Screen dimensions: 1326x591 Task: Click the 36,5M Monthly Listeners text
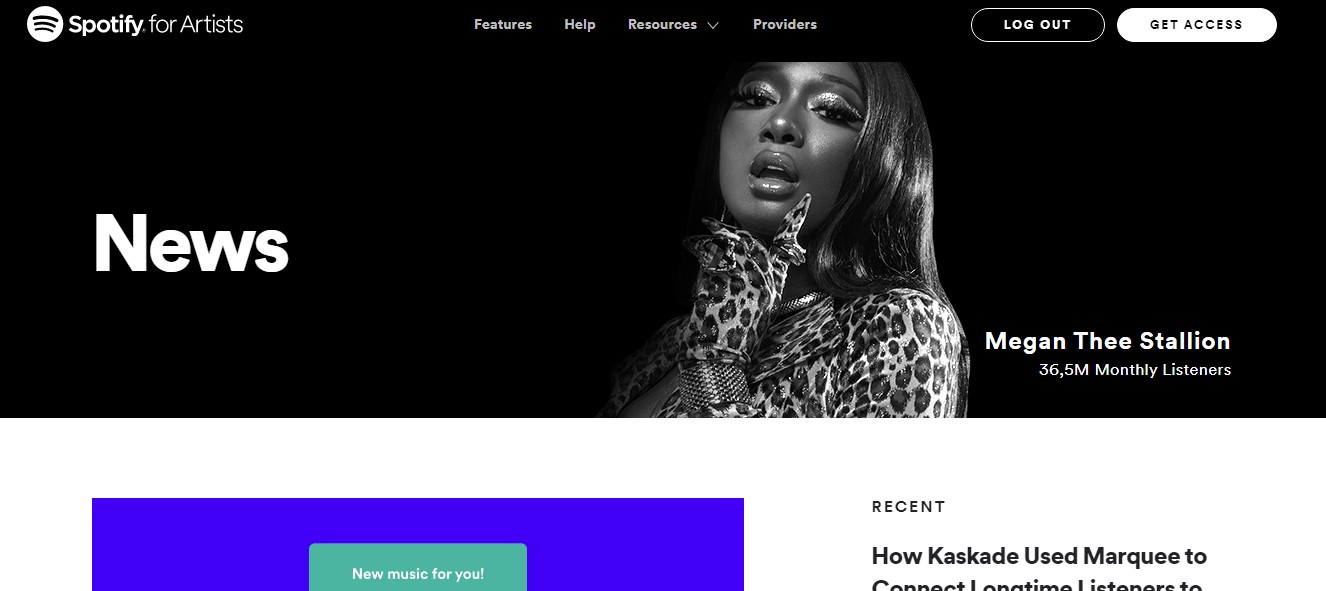coord(1135,370)
